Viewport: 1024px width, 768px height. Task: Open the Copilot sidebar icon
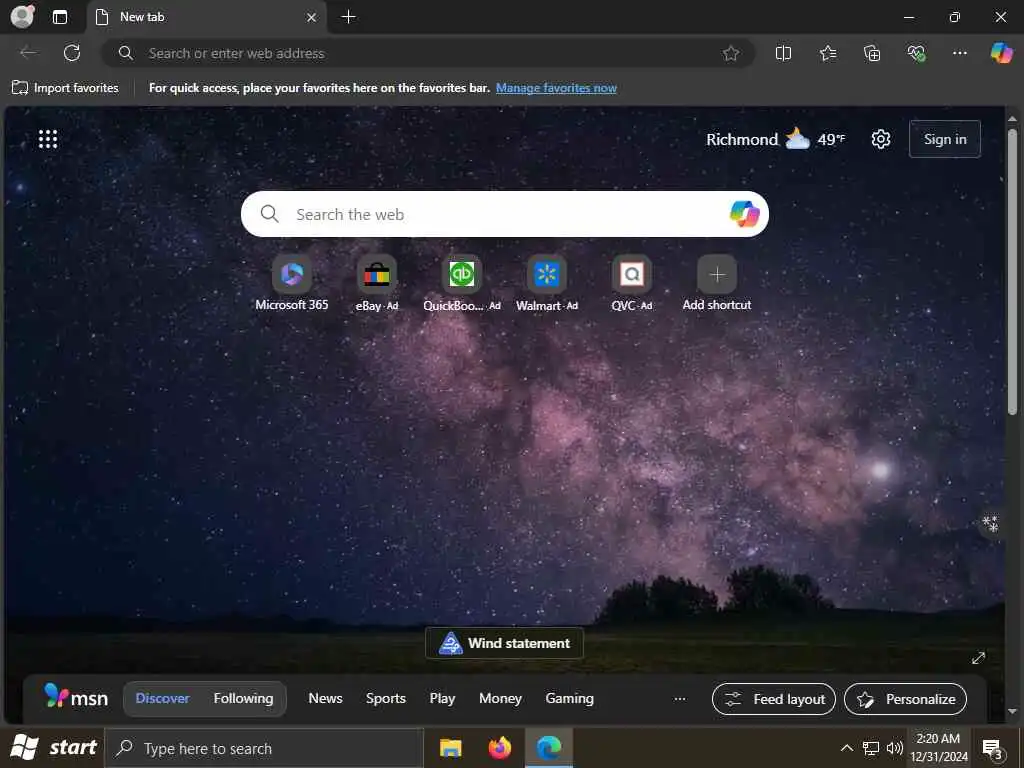tap(1002, 53)
